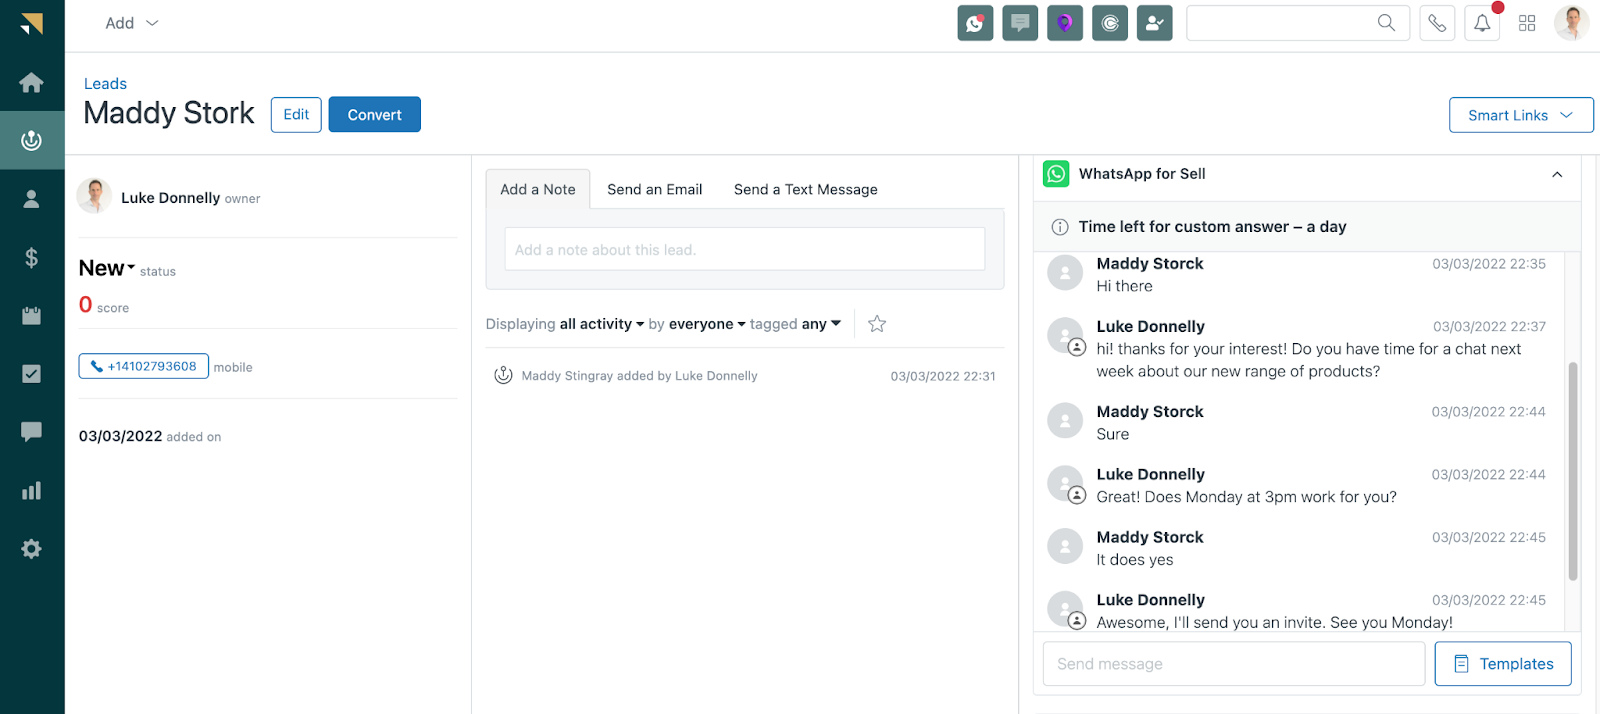This screenshot has width=1600, height=714.
Task: Open the everyone filter dropdown
Action: (707, 324)
